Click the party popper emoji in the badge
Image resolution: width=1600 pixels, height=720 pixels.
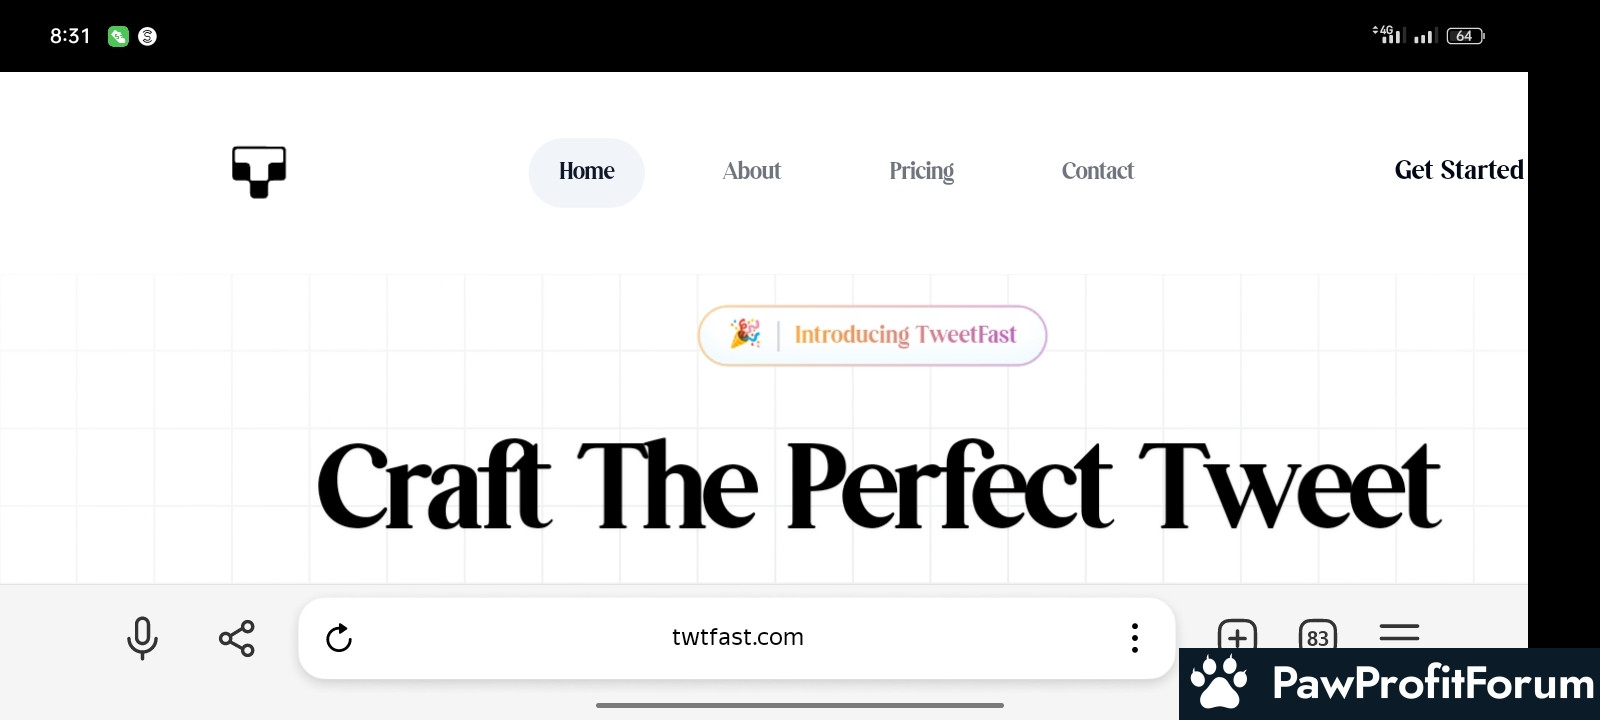click(745, 333)
